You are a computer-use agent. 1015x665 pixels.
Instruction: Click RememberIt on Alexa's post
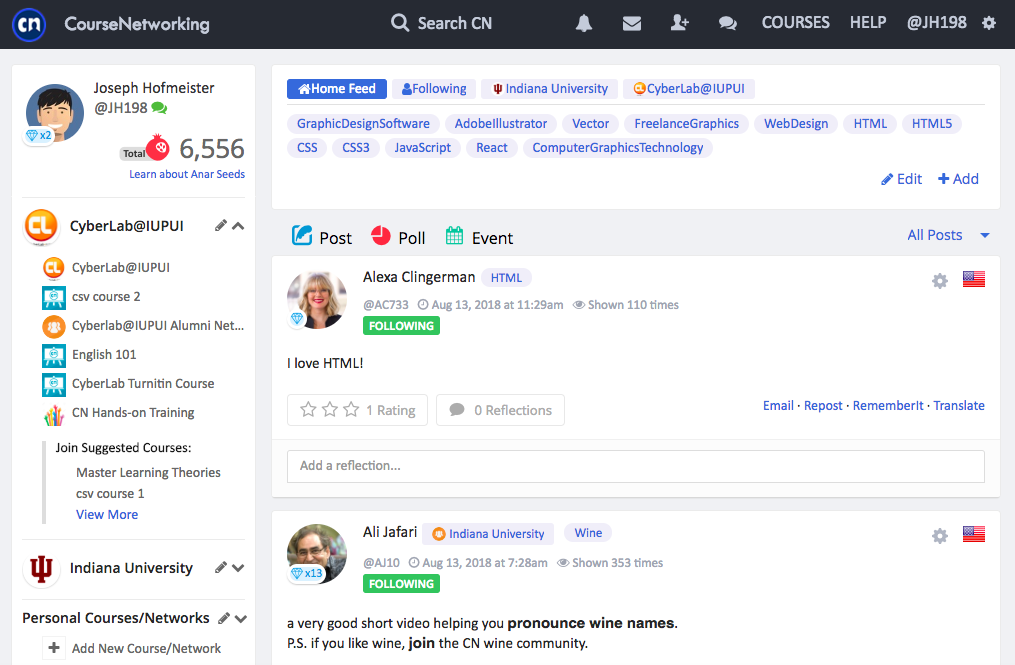888,405
